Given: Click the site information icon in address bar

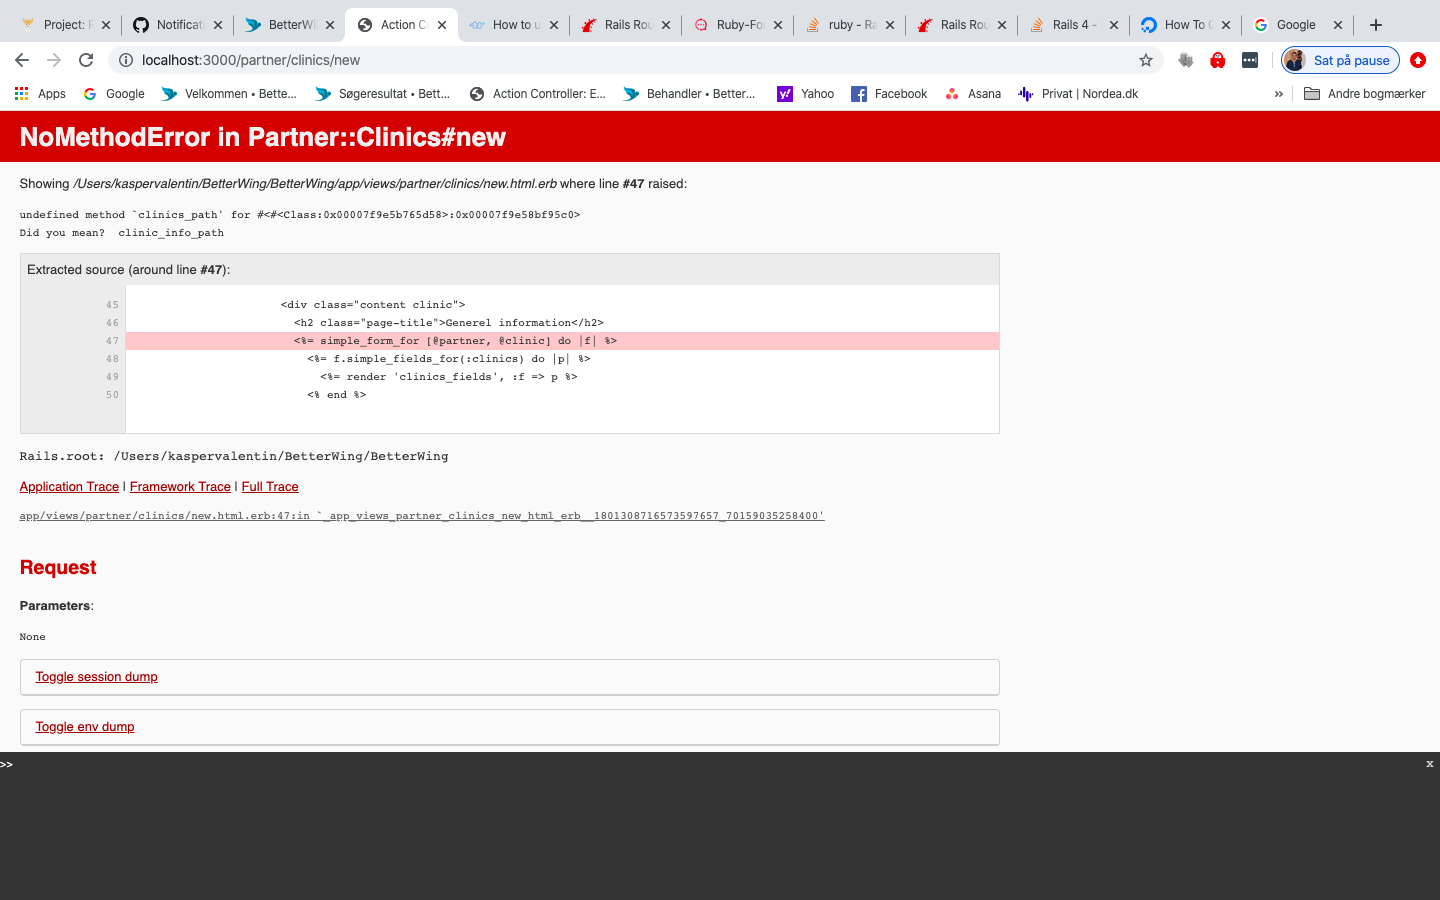Looking at the screenshot, I should (126, 60).
